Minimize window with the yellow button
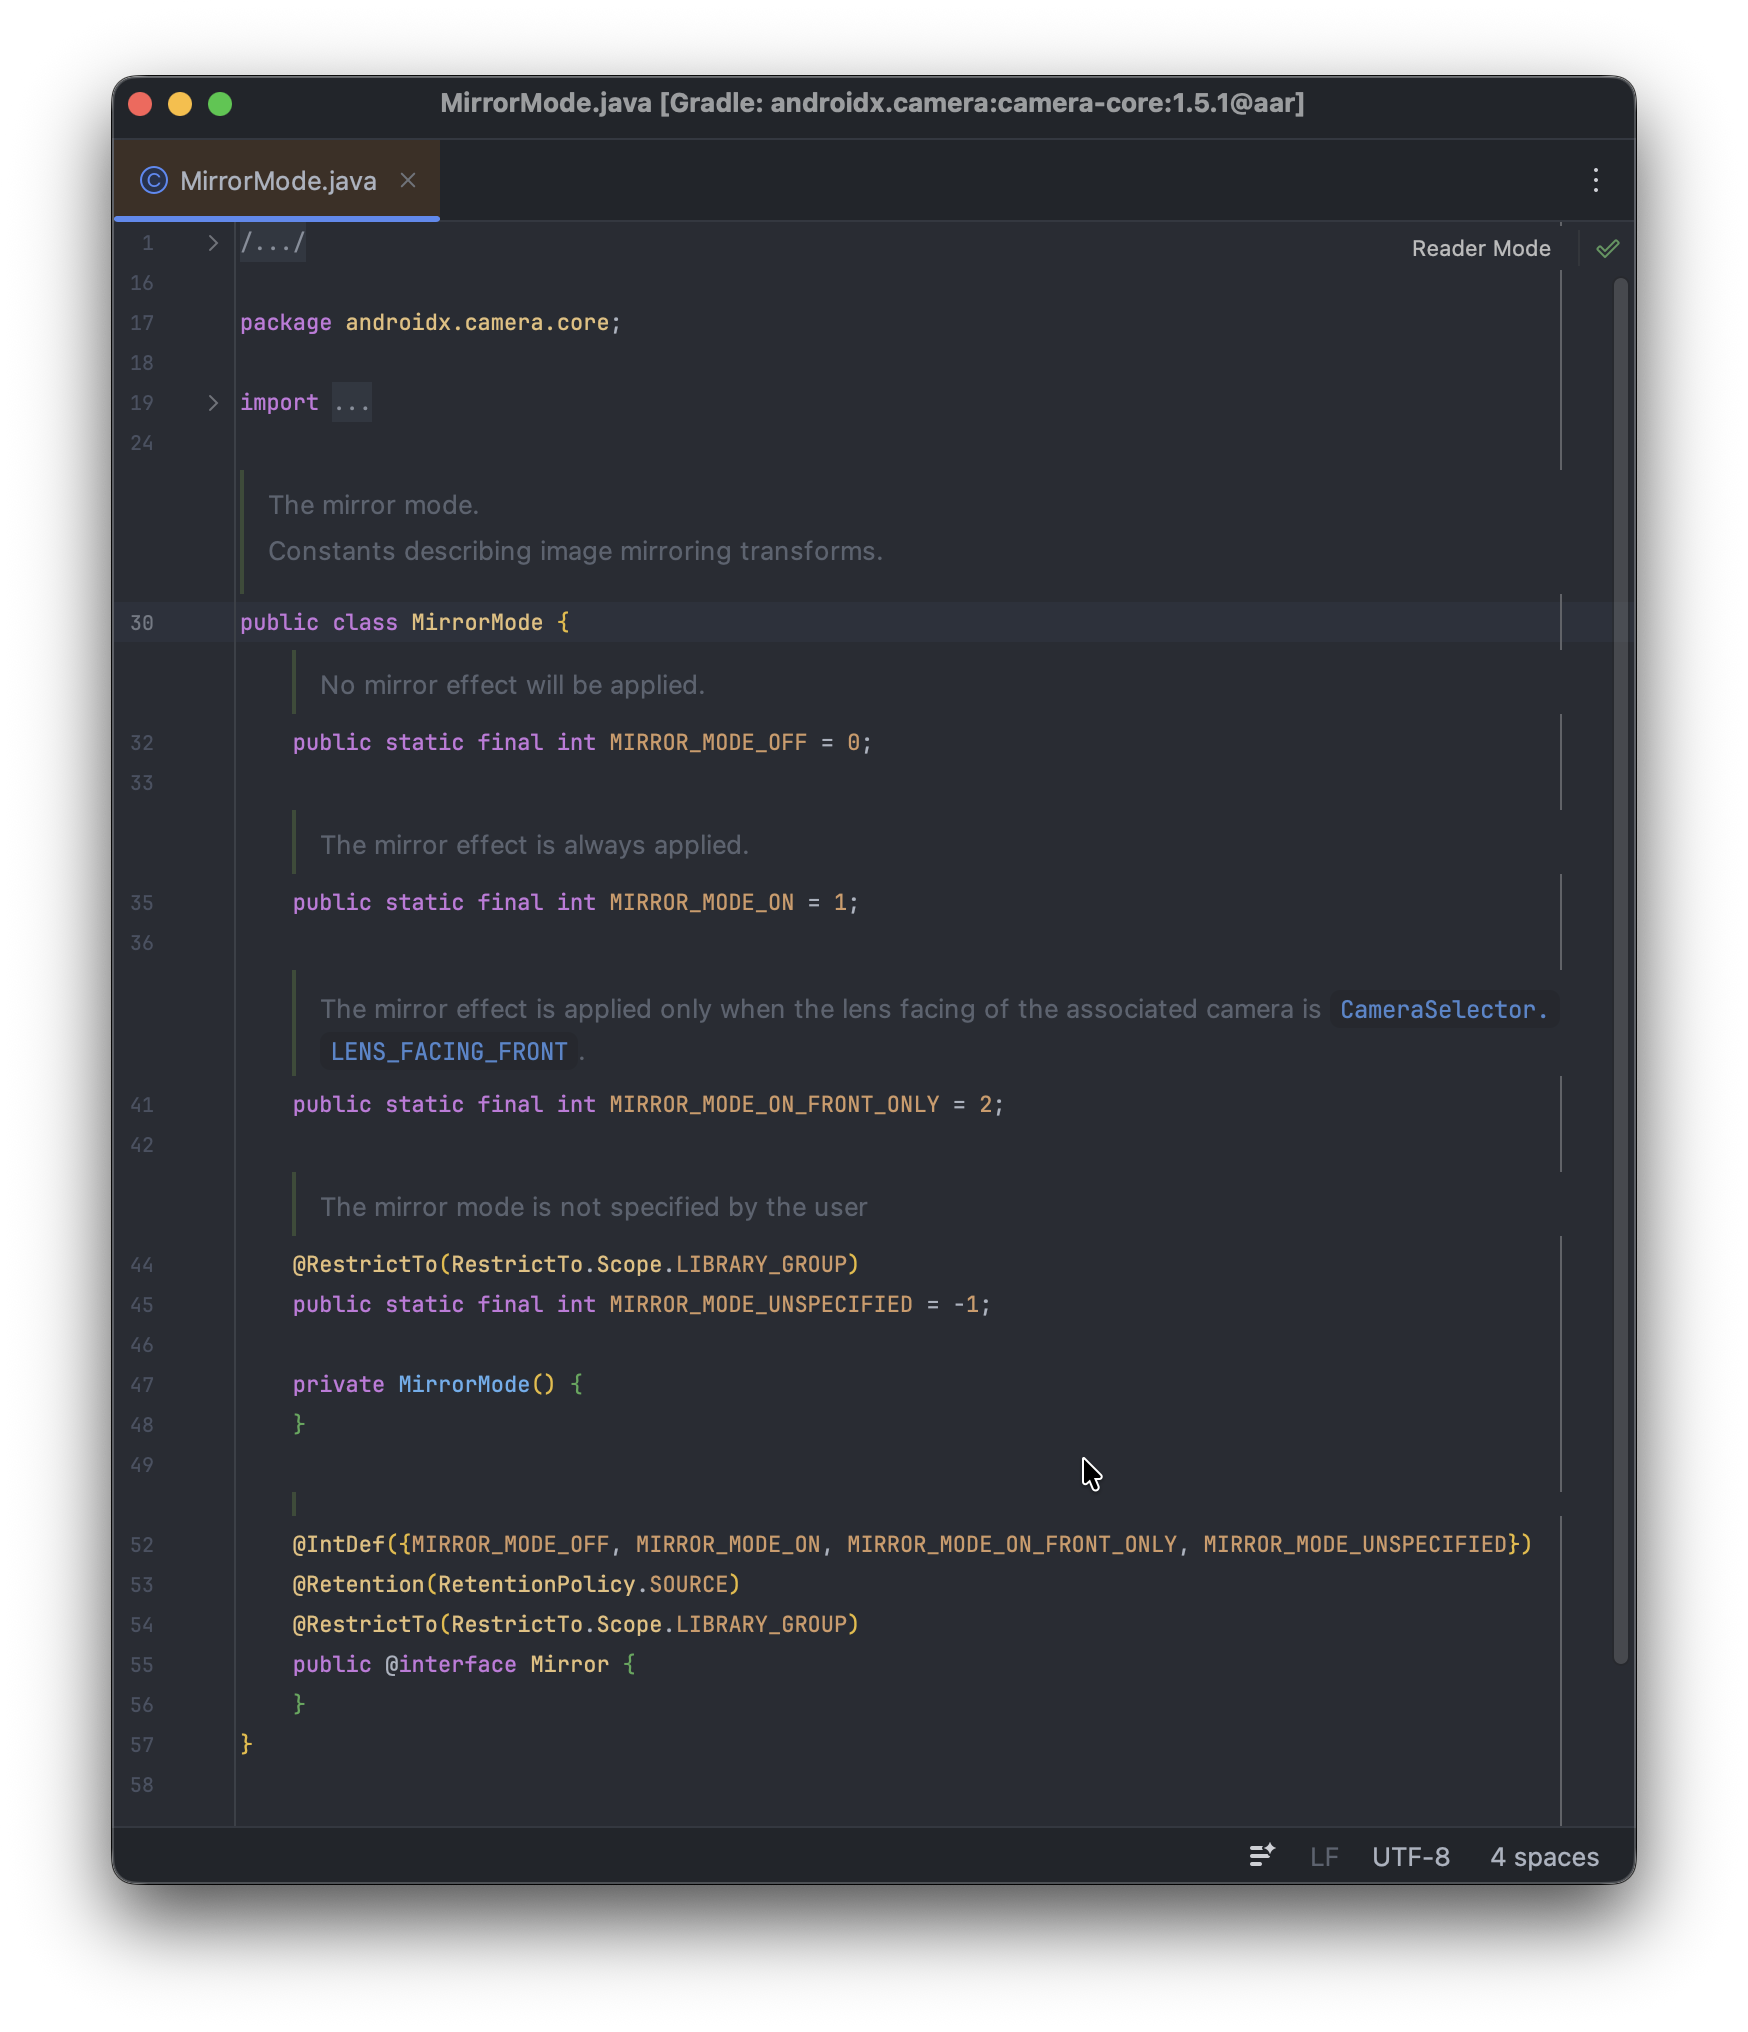Image resolution: width=1748 pixels, height=2032 pixels. [180, 104]
